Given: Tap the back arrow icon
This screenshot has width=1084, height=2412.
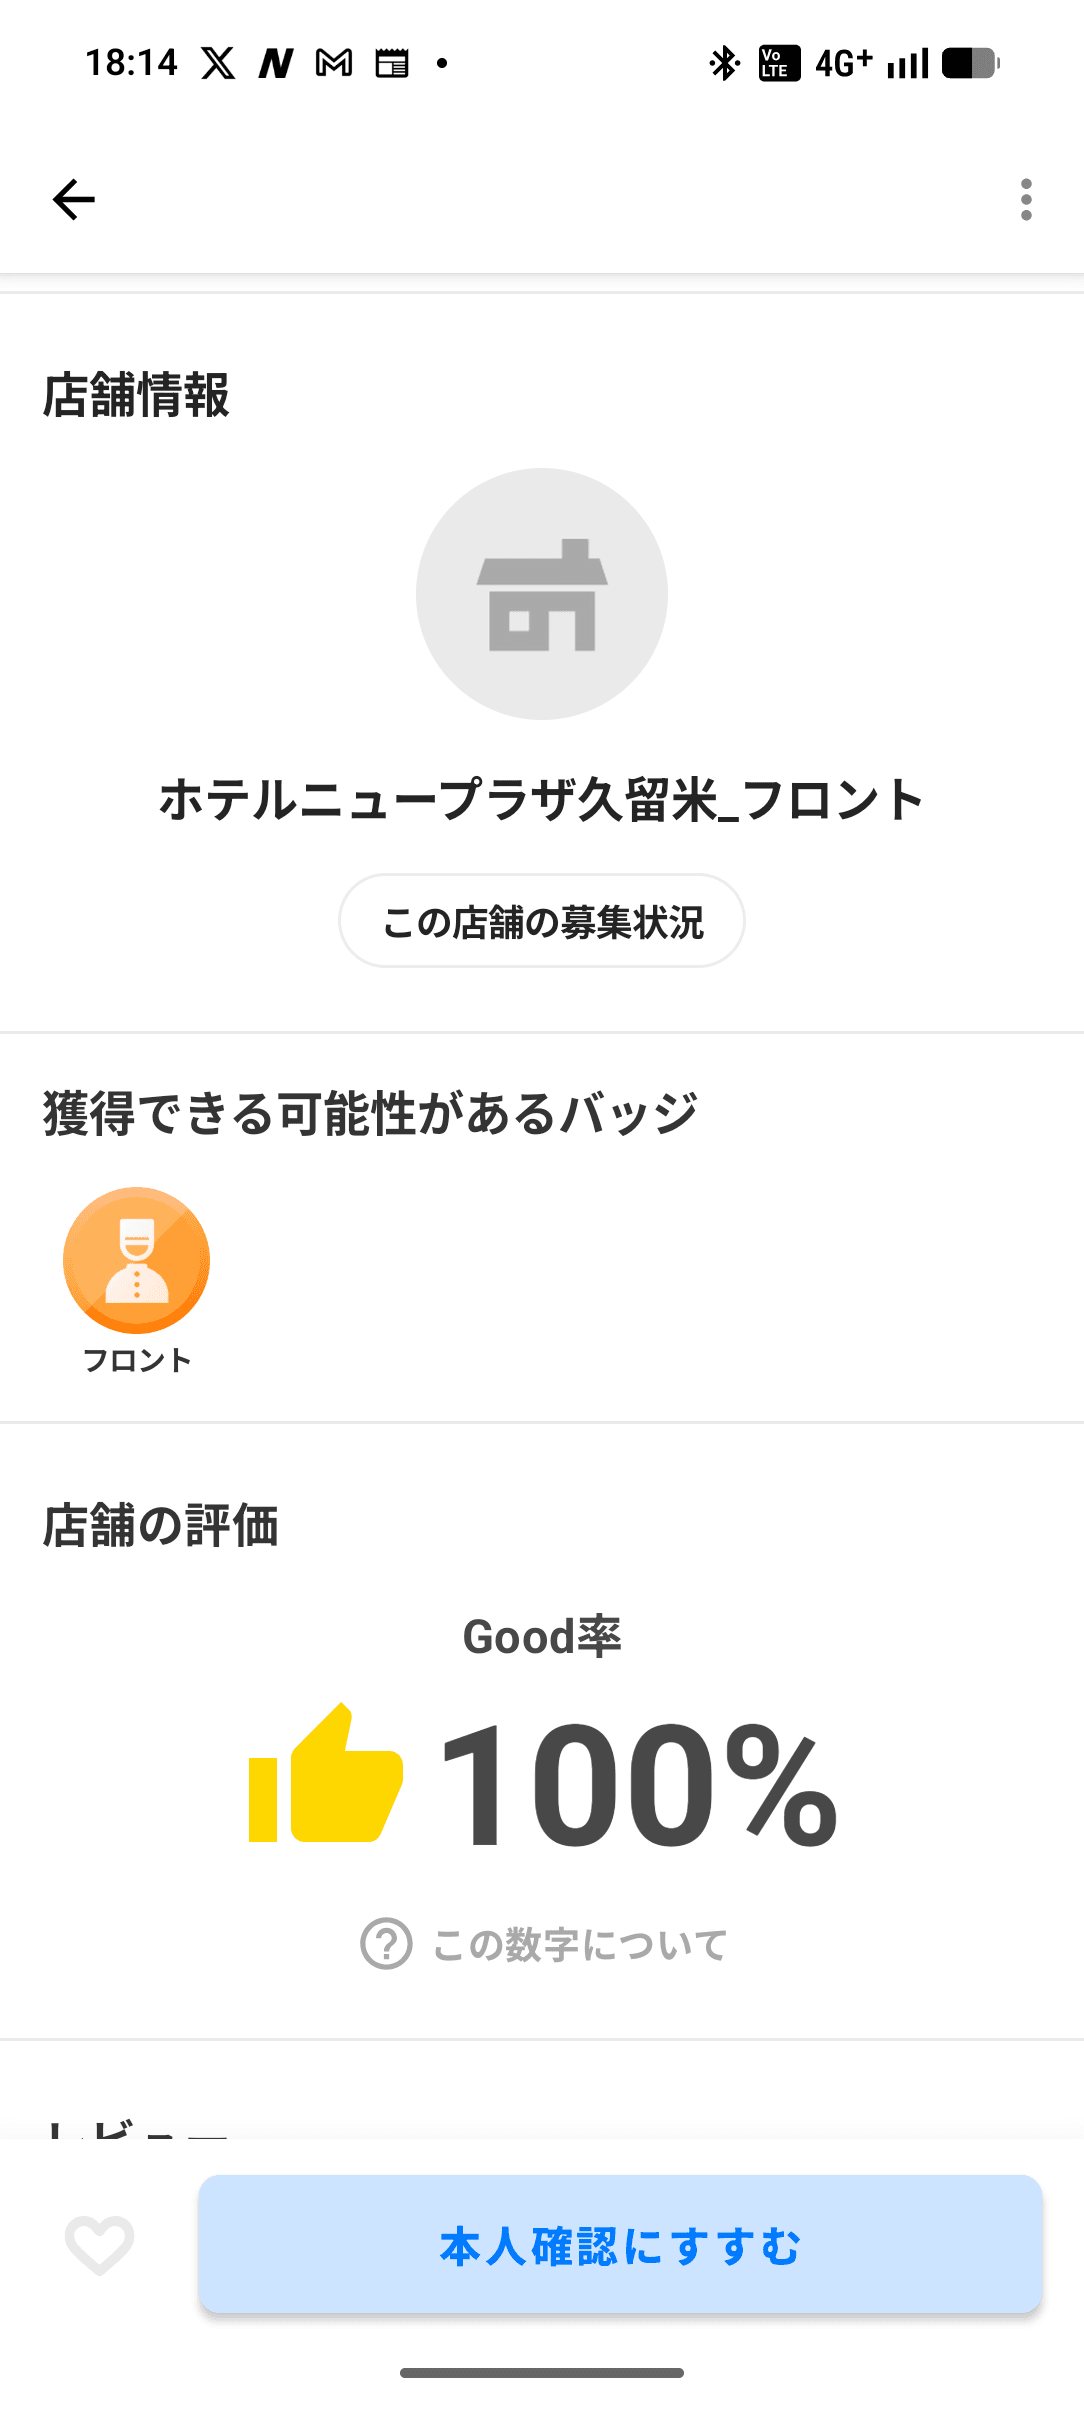Looking at the screenshot, I should 74,200.
